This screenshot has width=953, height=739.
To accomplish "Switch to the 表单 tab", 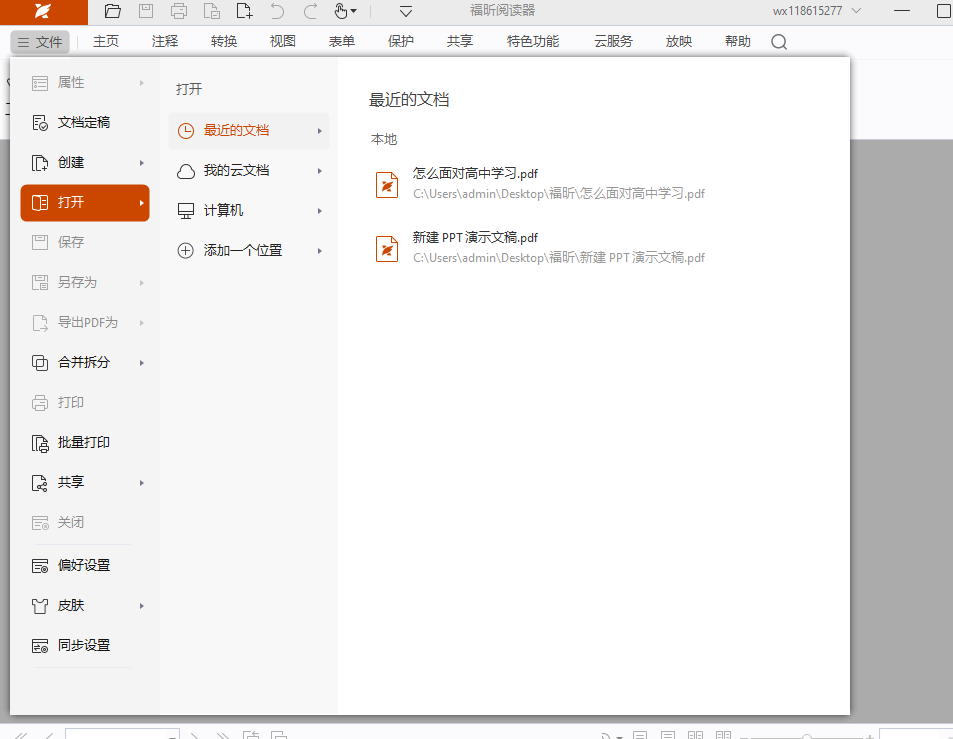I will [342, 41].
